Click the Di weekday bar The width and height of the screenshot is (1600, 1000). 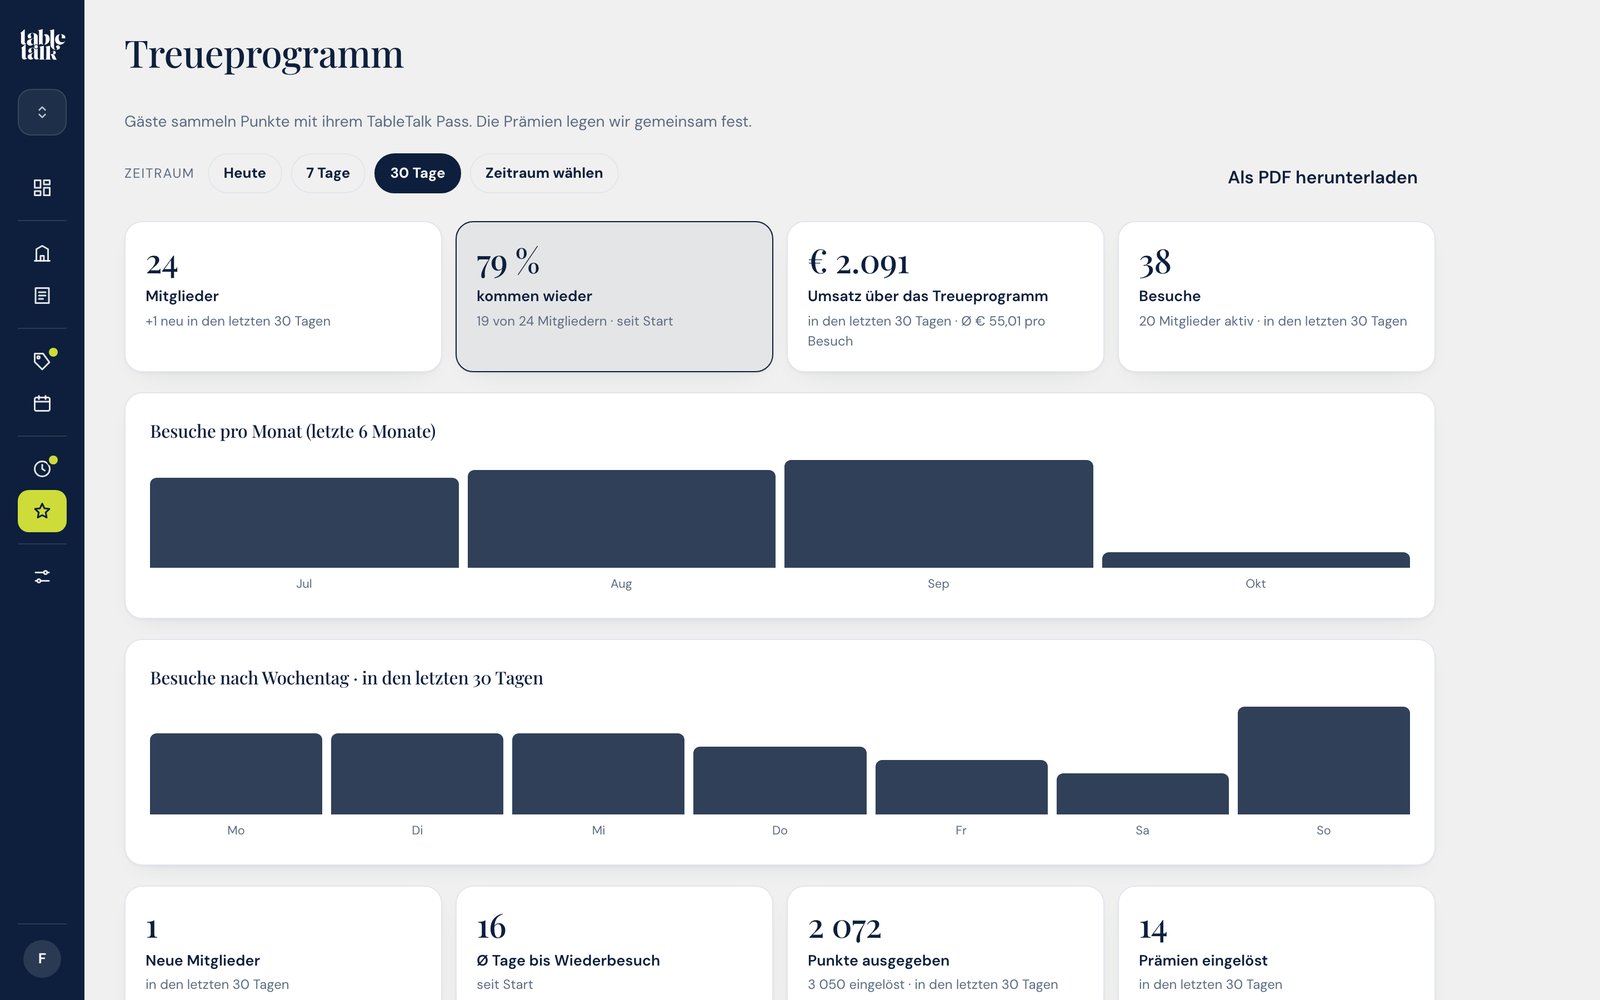417,774
